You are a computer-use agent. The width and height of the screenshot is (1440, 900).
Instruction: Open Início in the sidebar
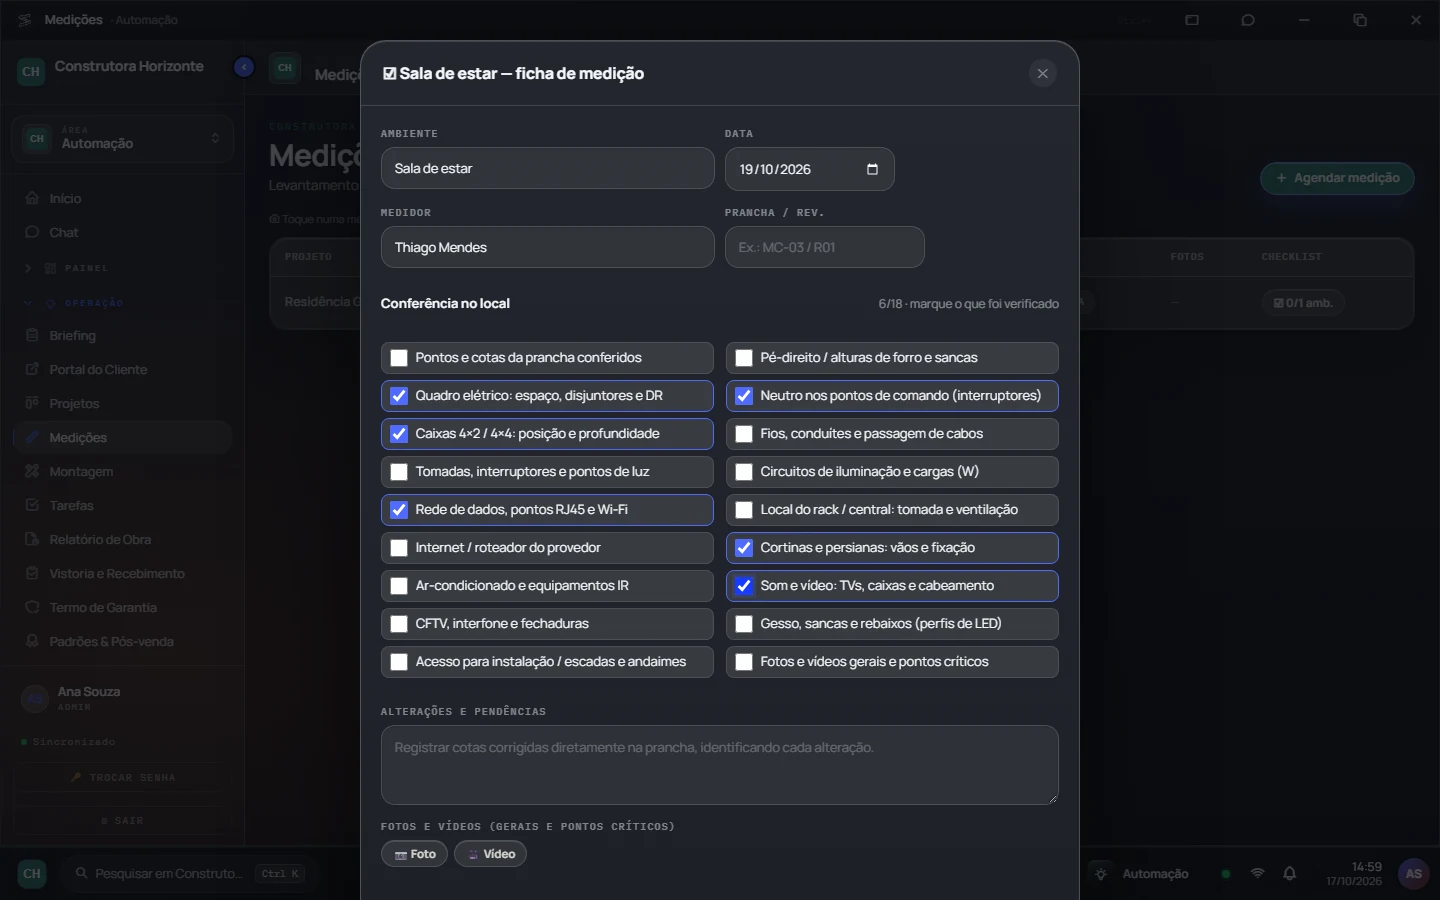point(122,198)
